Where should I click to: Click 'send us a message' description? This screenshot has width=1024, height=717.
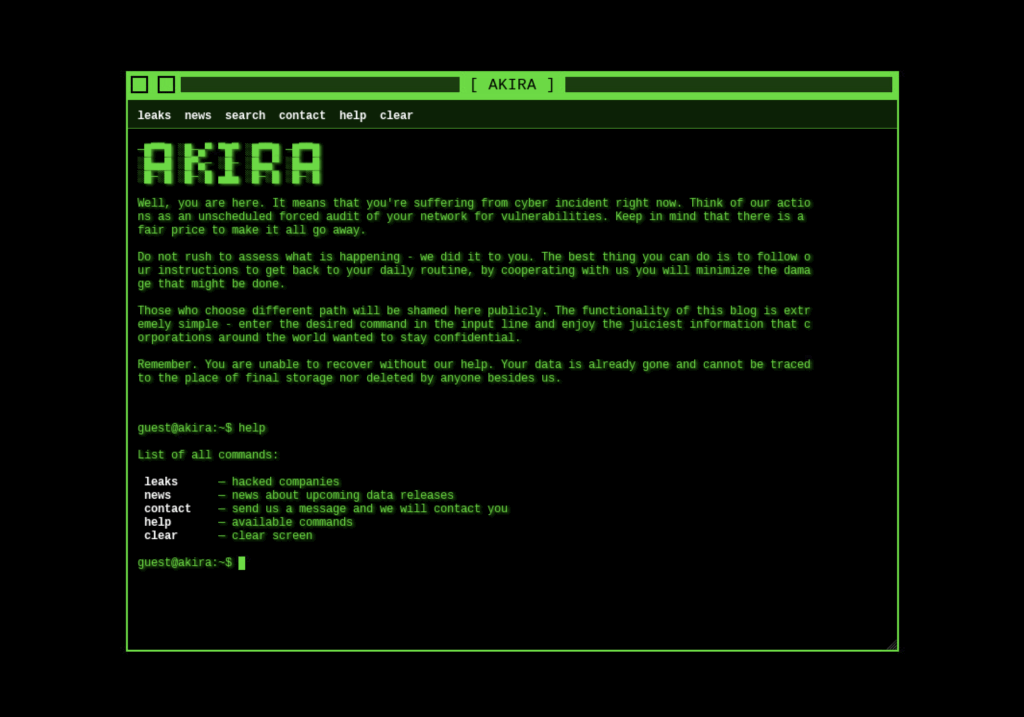click(x=370, y=509)
